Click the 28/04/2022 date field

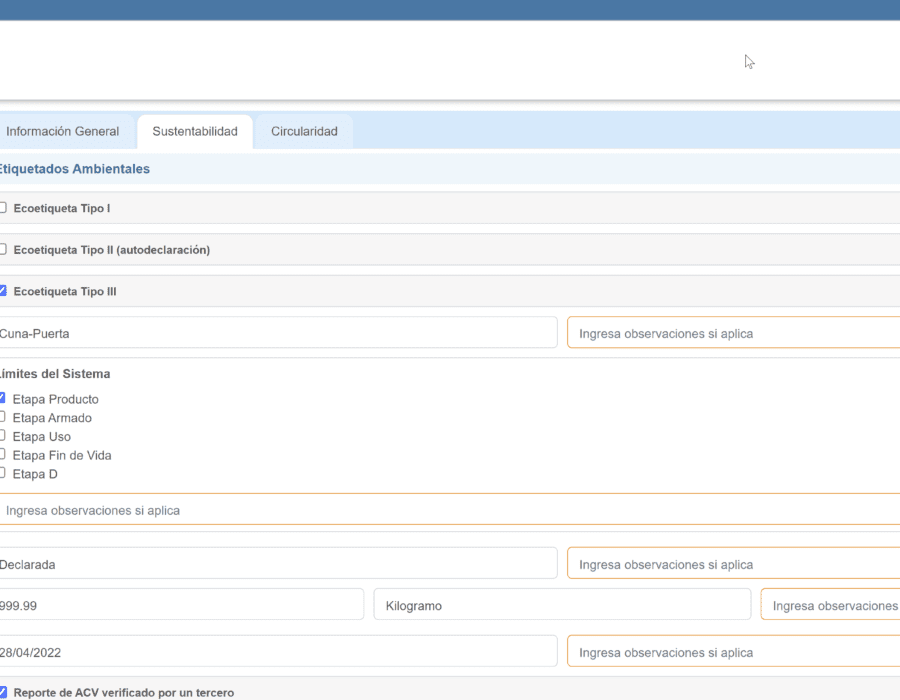tap(278, 652)
